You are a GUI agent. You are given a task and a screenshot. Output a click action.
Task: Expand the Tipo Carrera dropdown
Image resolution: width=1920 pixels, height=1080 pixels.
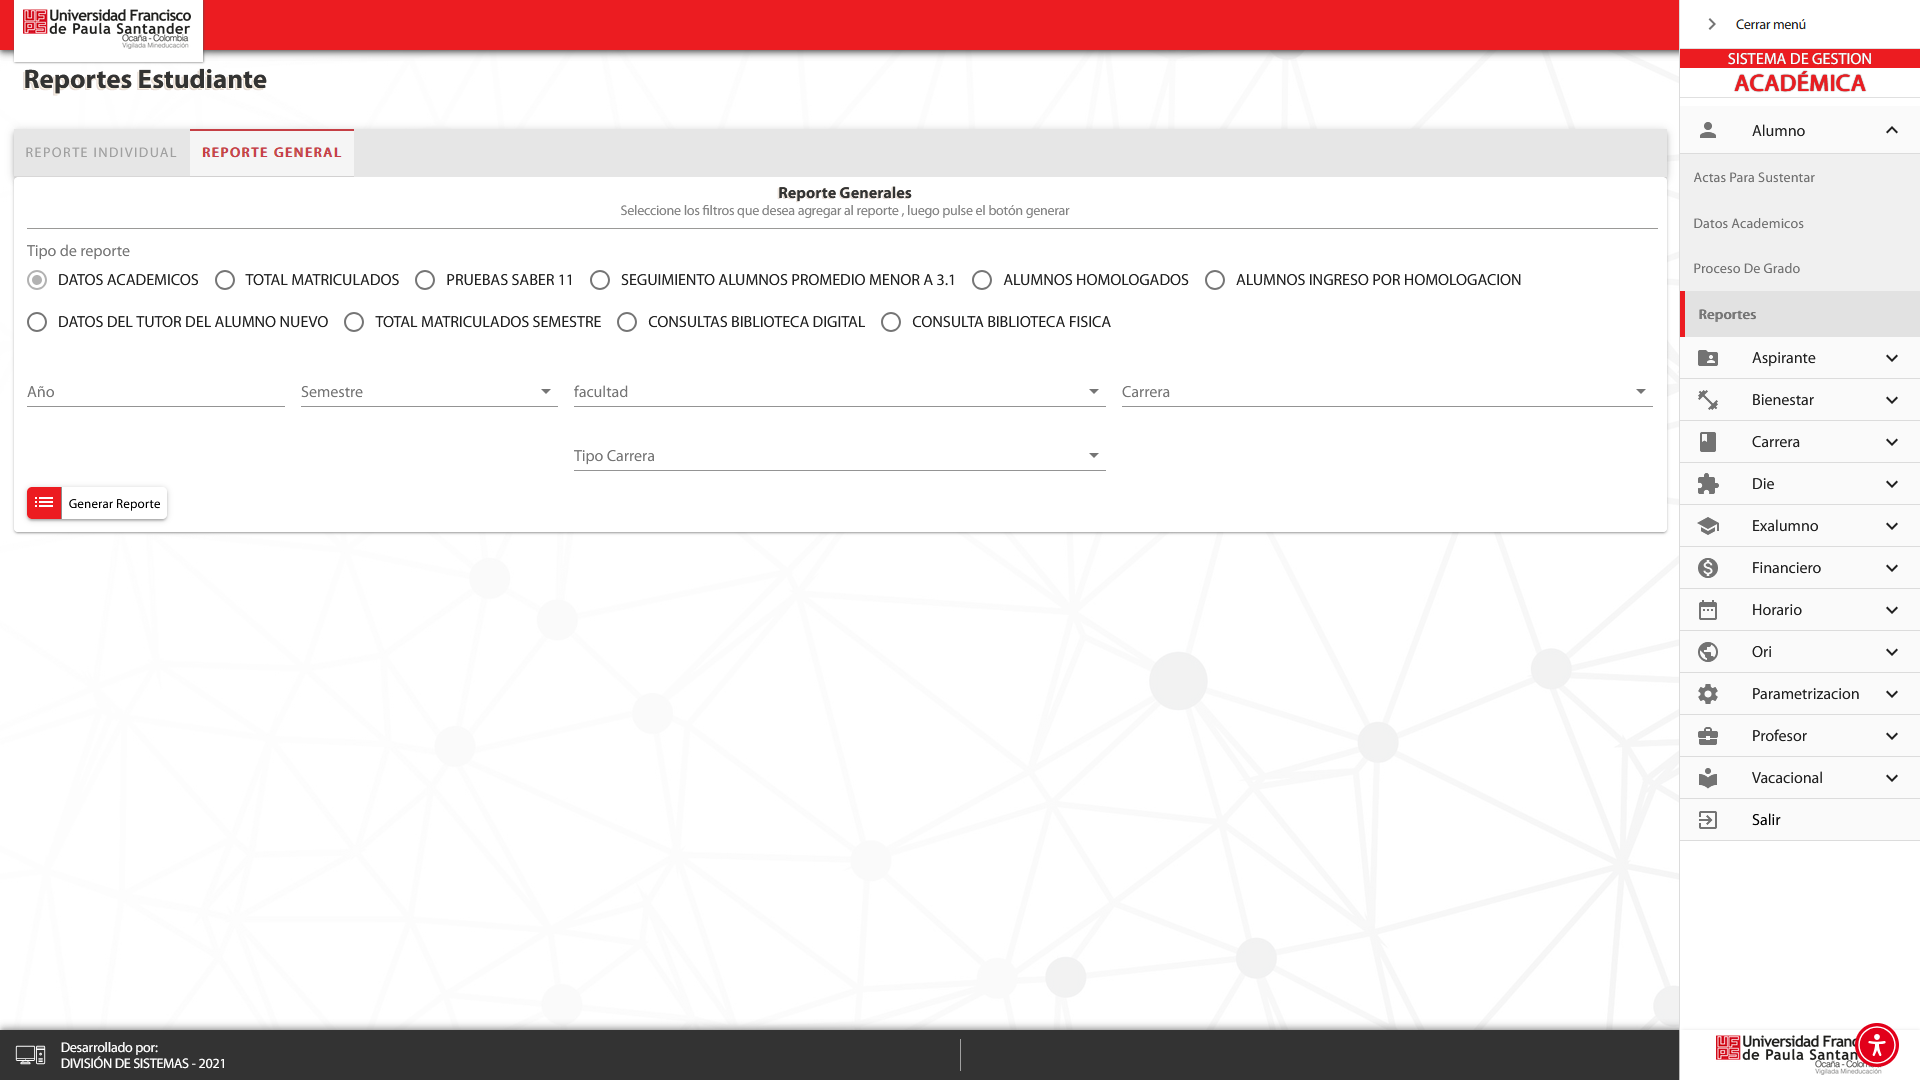pyautogui.click(x=838, y=456)
